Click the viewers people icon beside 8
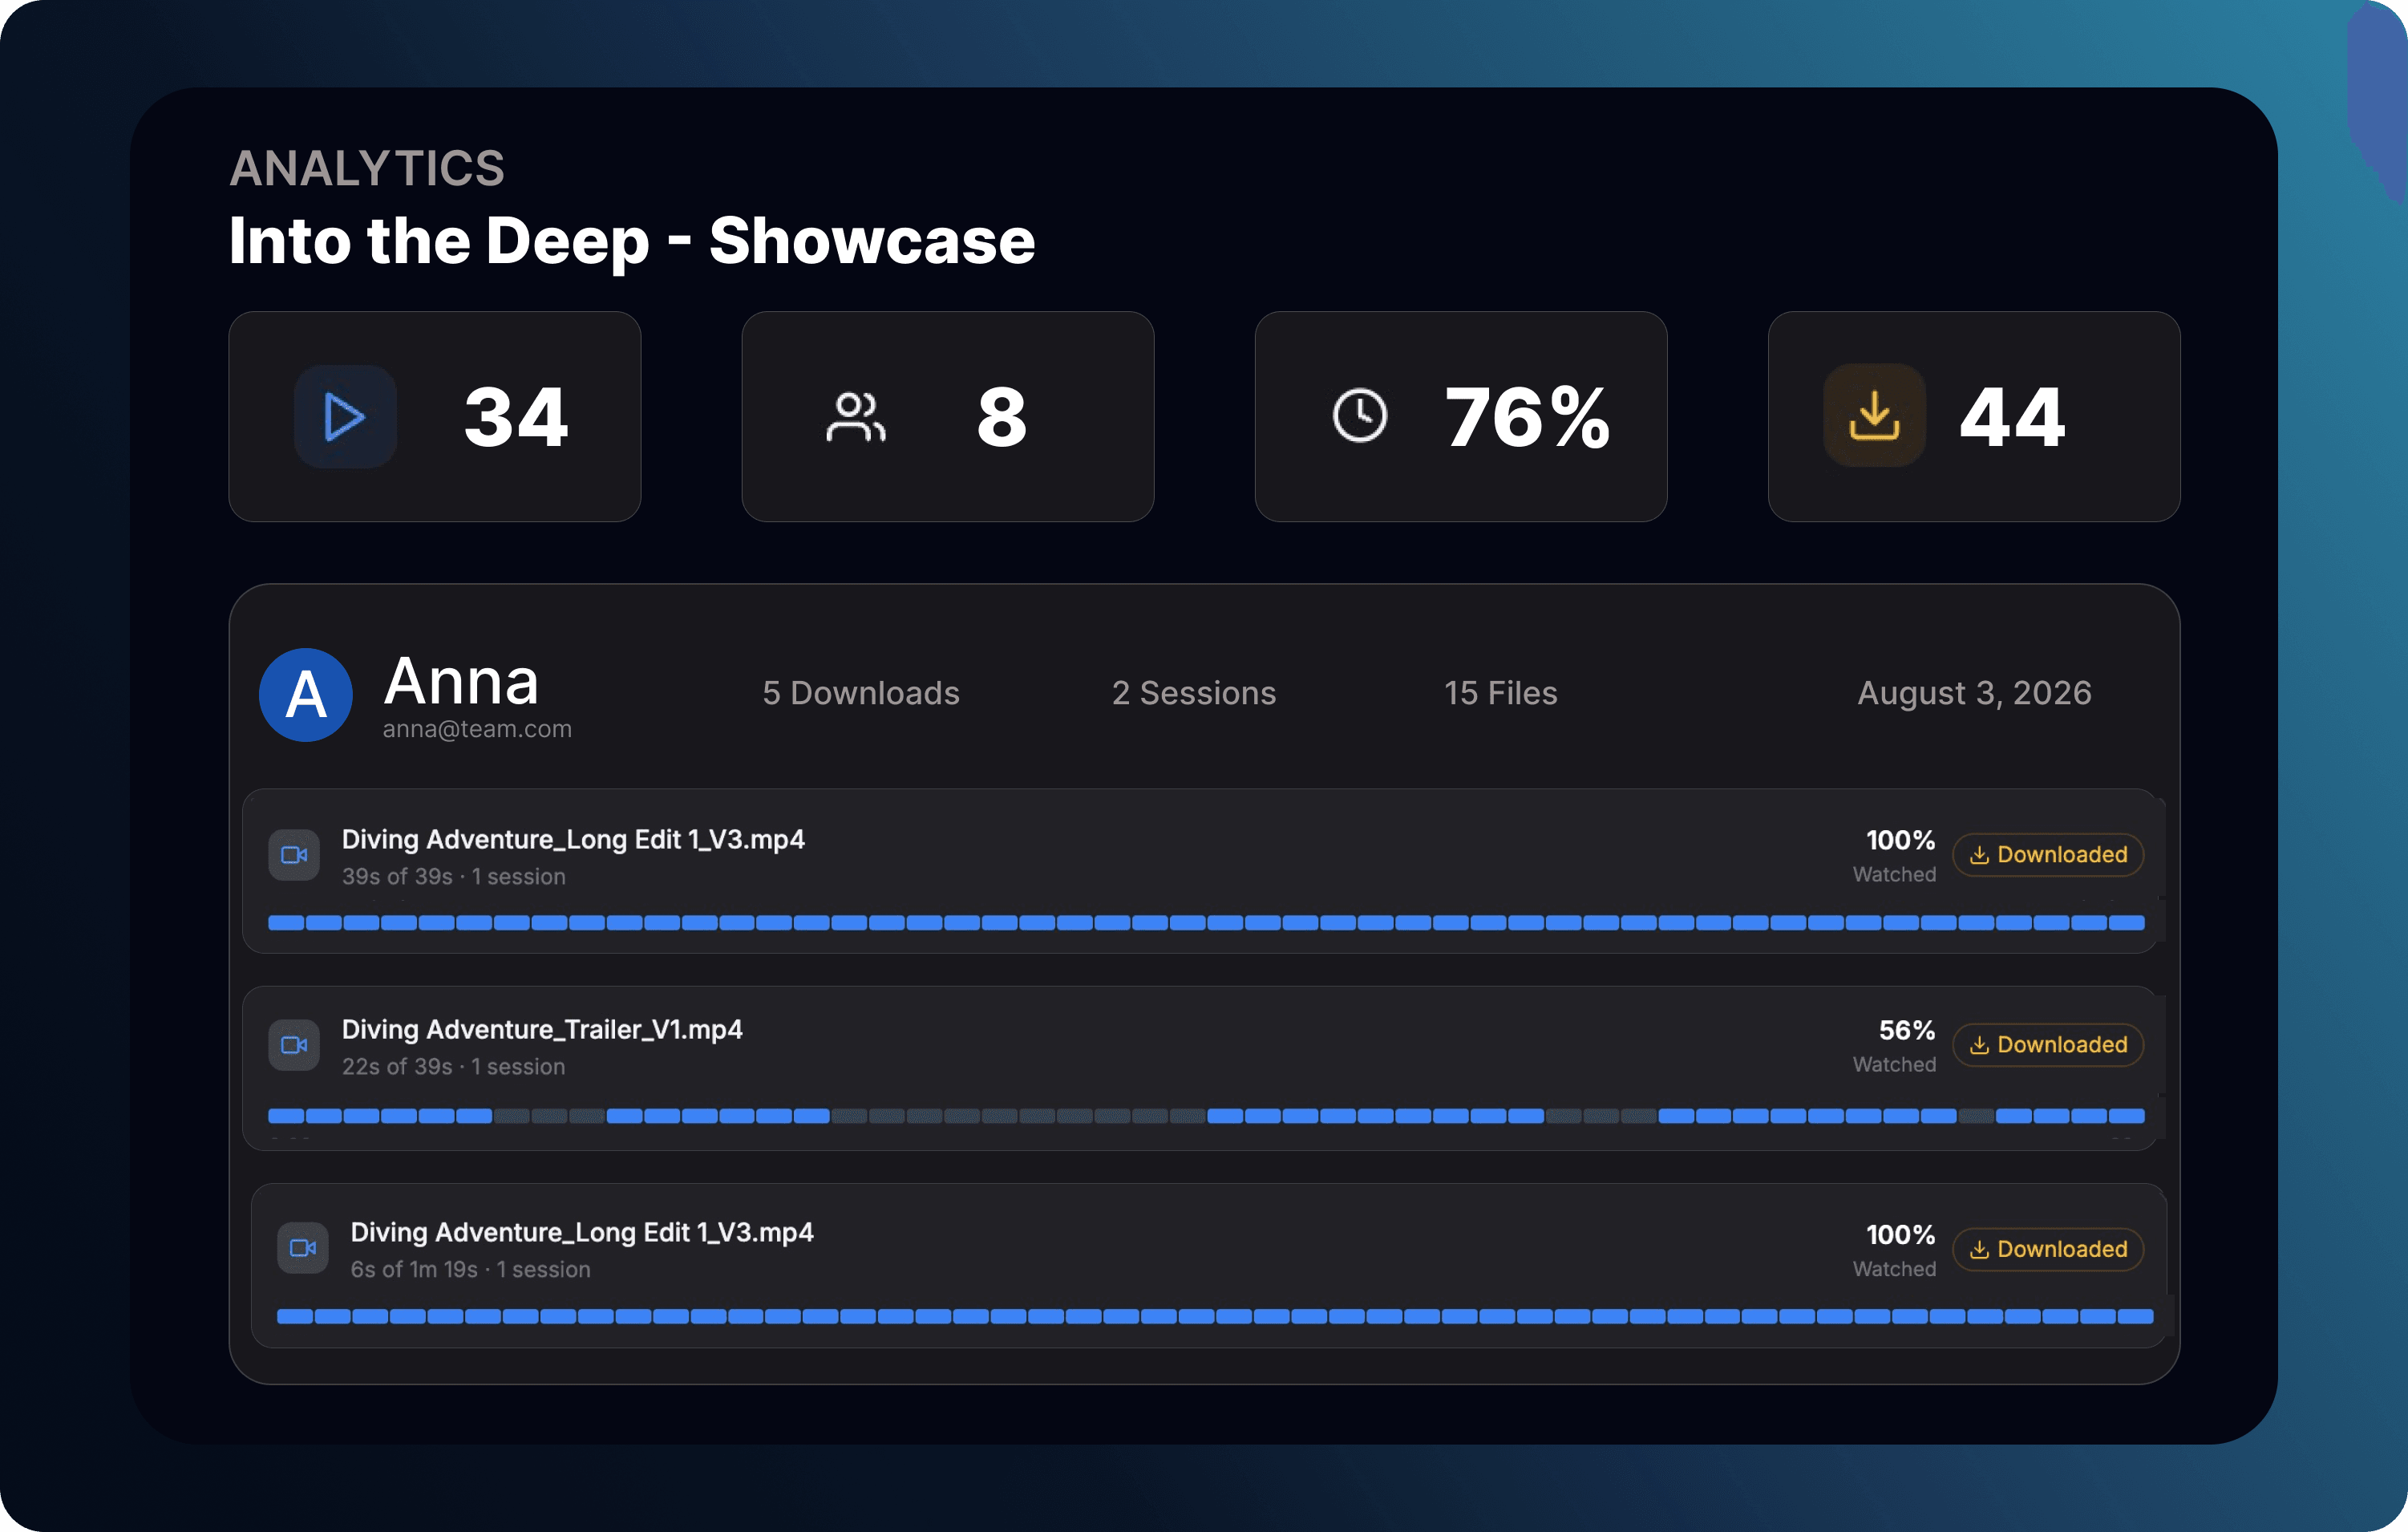 [x=856, y=416]
